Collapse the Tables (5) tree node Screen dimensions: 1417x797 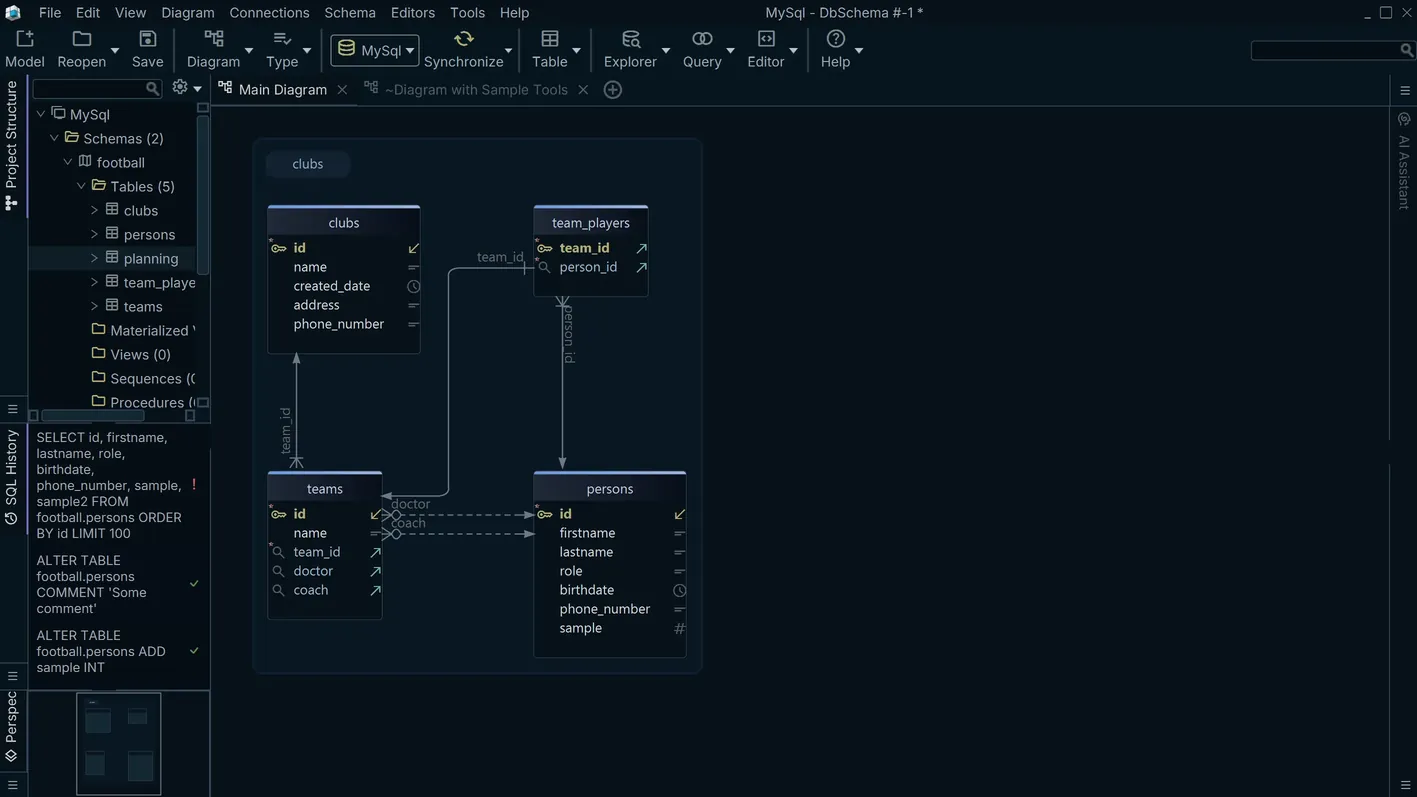(81, 186)
